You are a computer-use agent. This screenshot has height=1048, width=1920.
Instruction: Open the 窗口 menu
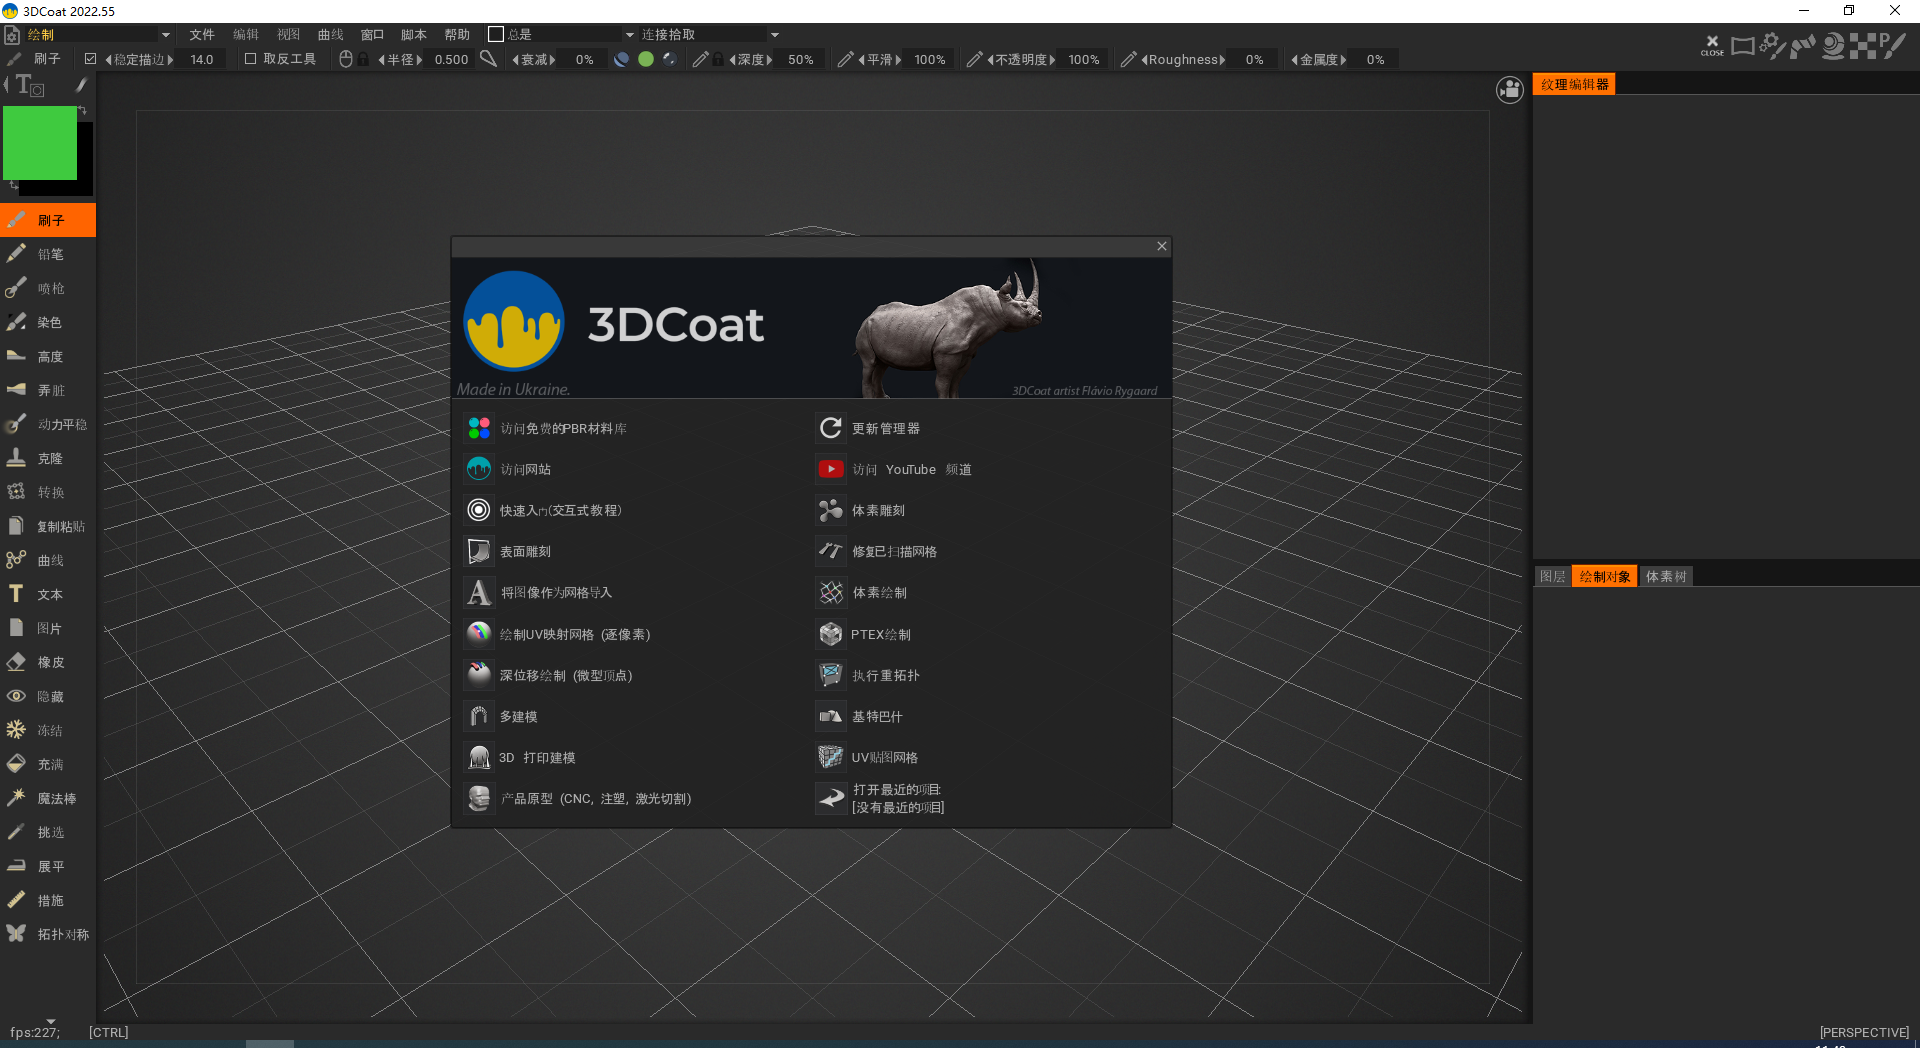click(x=372, y=33)
